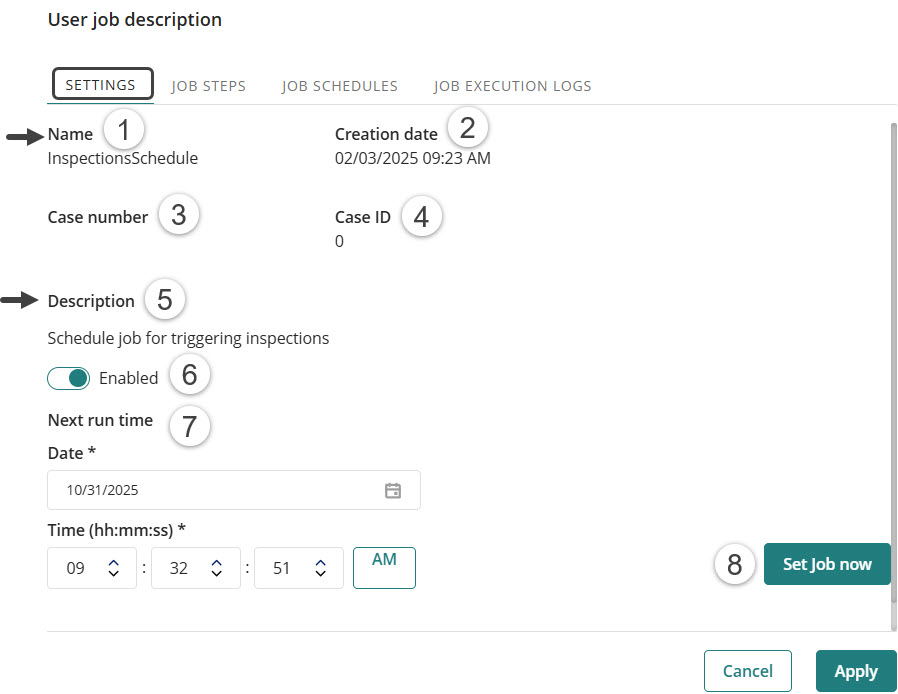Click the Date input showing 10/31/2025
The width and height of the screenshot is (898, 694).
[x=200, y=490]
